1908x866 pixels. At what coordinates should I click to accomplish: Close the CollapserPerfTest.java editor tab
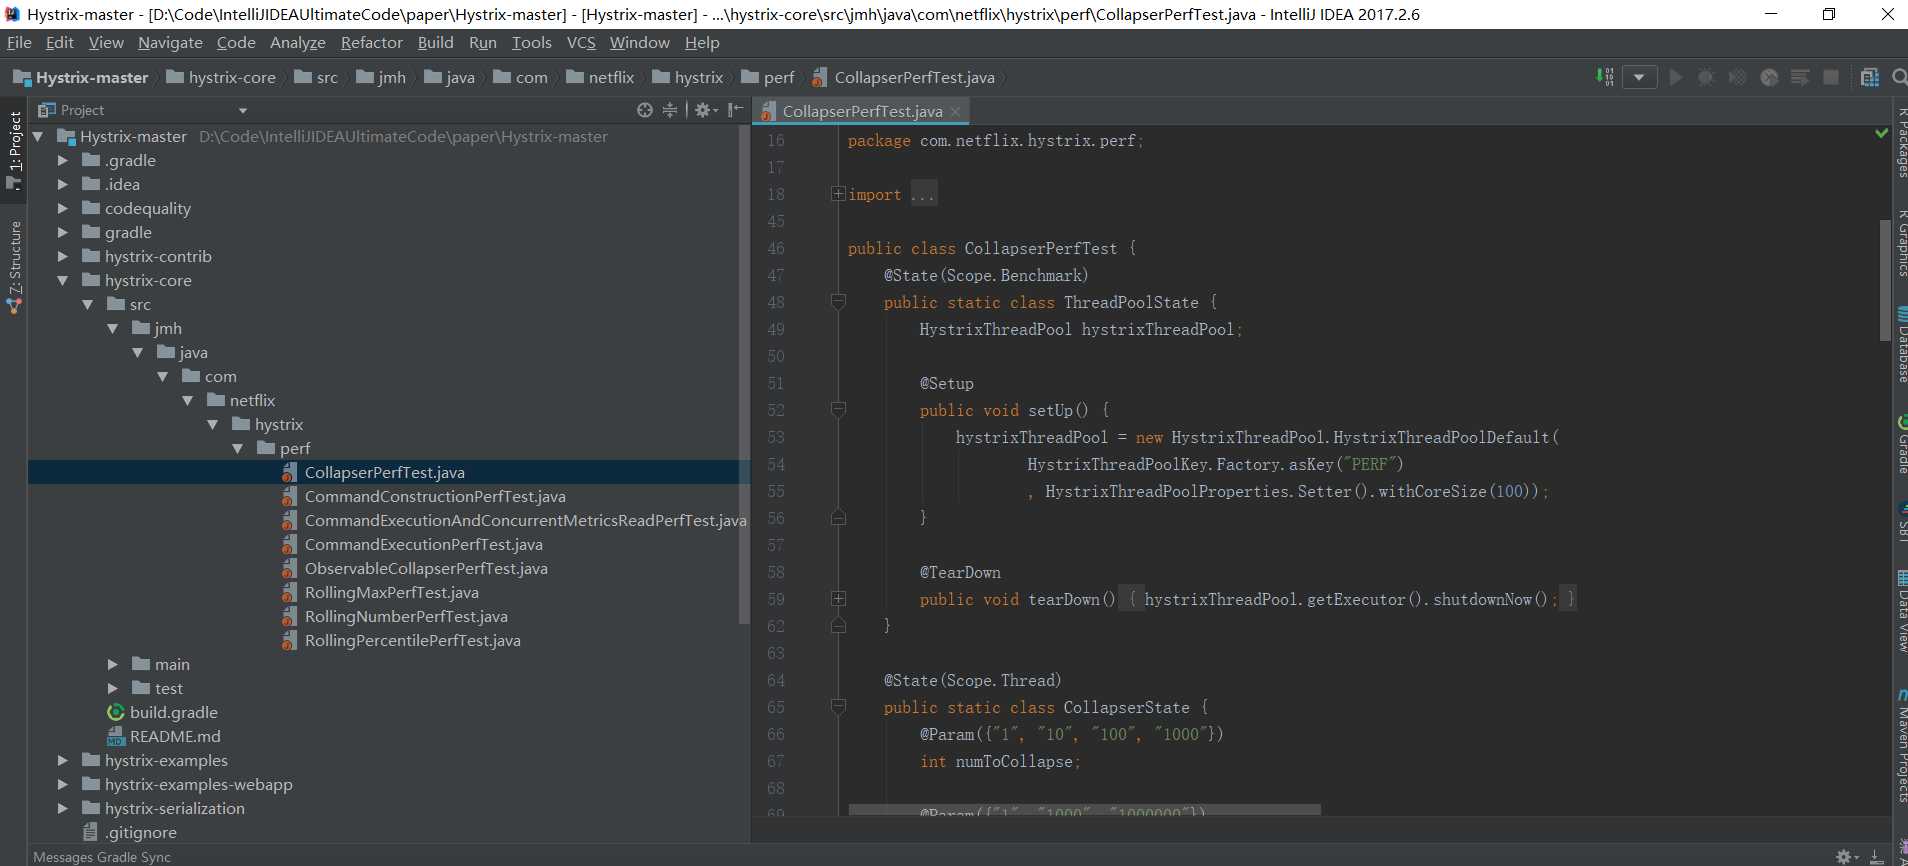click(955, 111)
